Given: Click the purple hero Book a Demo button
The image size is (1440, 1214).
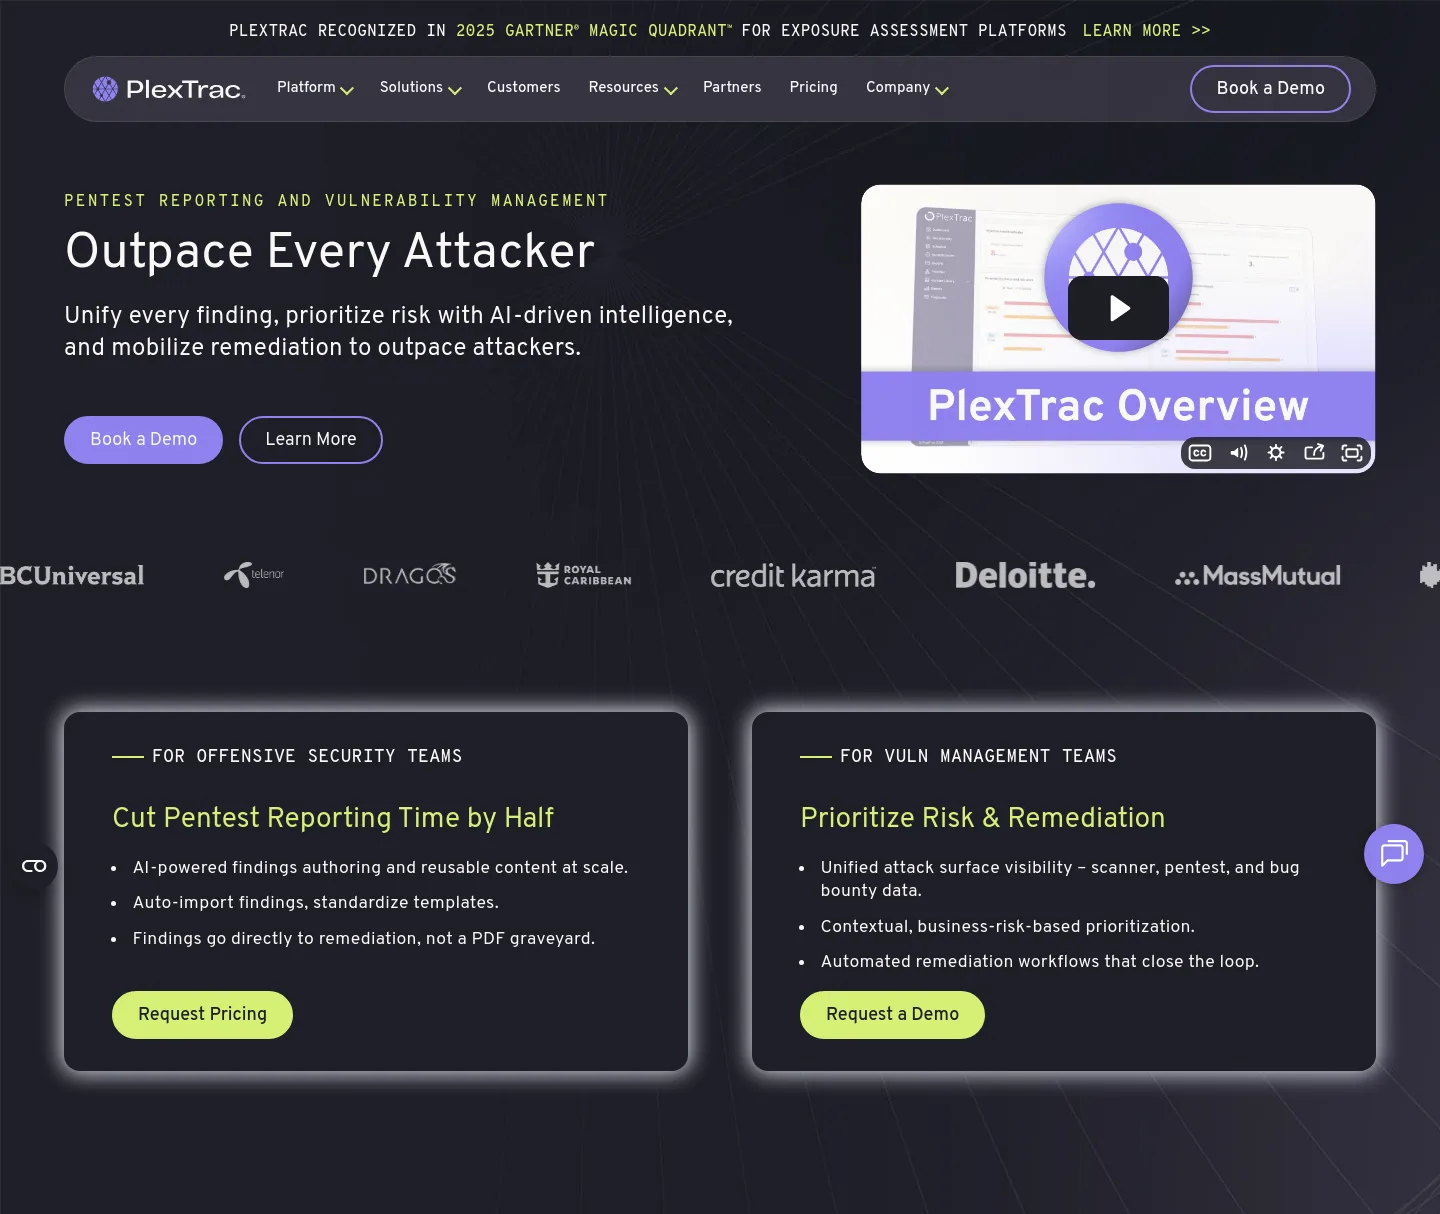Looking at the screenshot, I should click(143, 440).
